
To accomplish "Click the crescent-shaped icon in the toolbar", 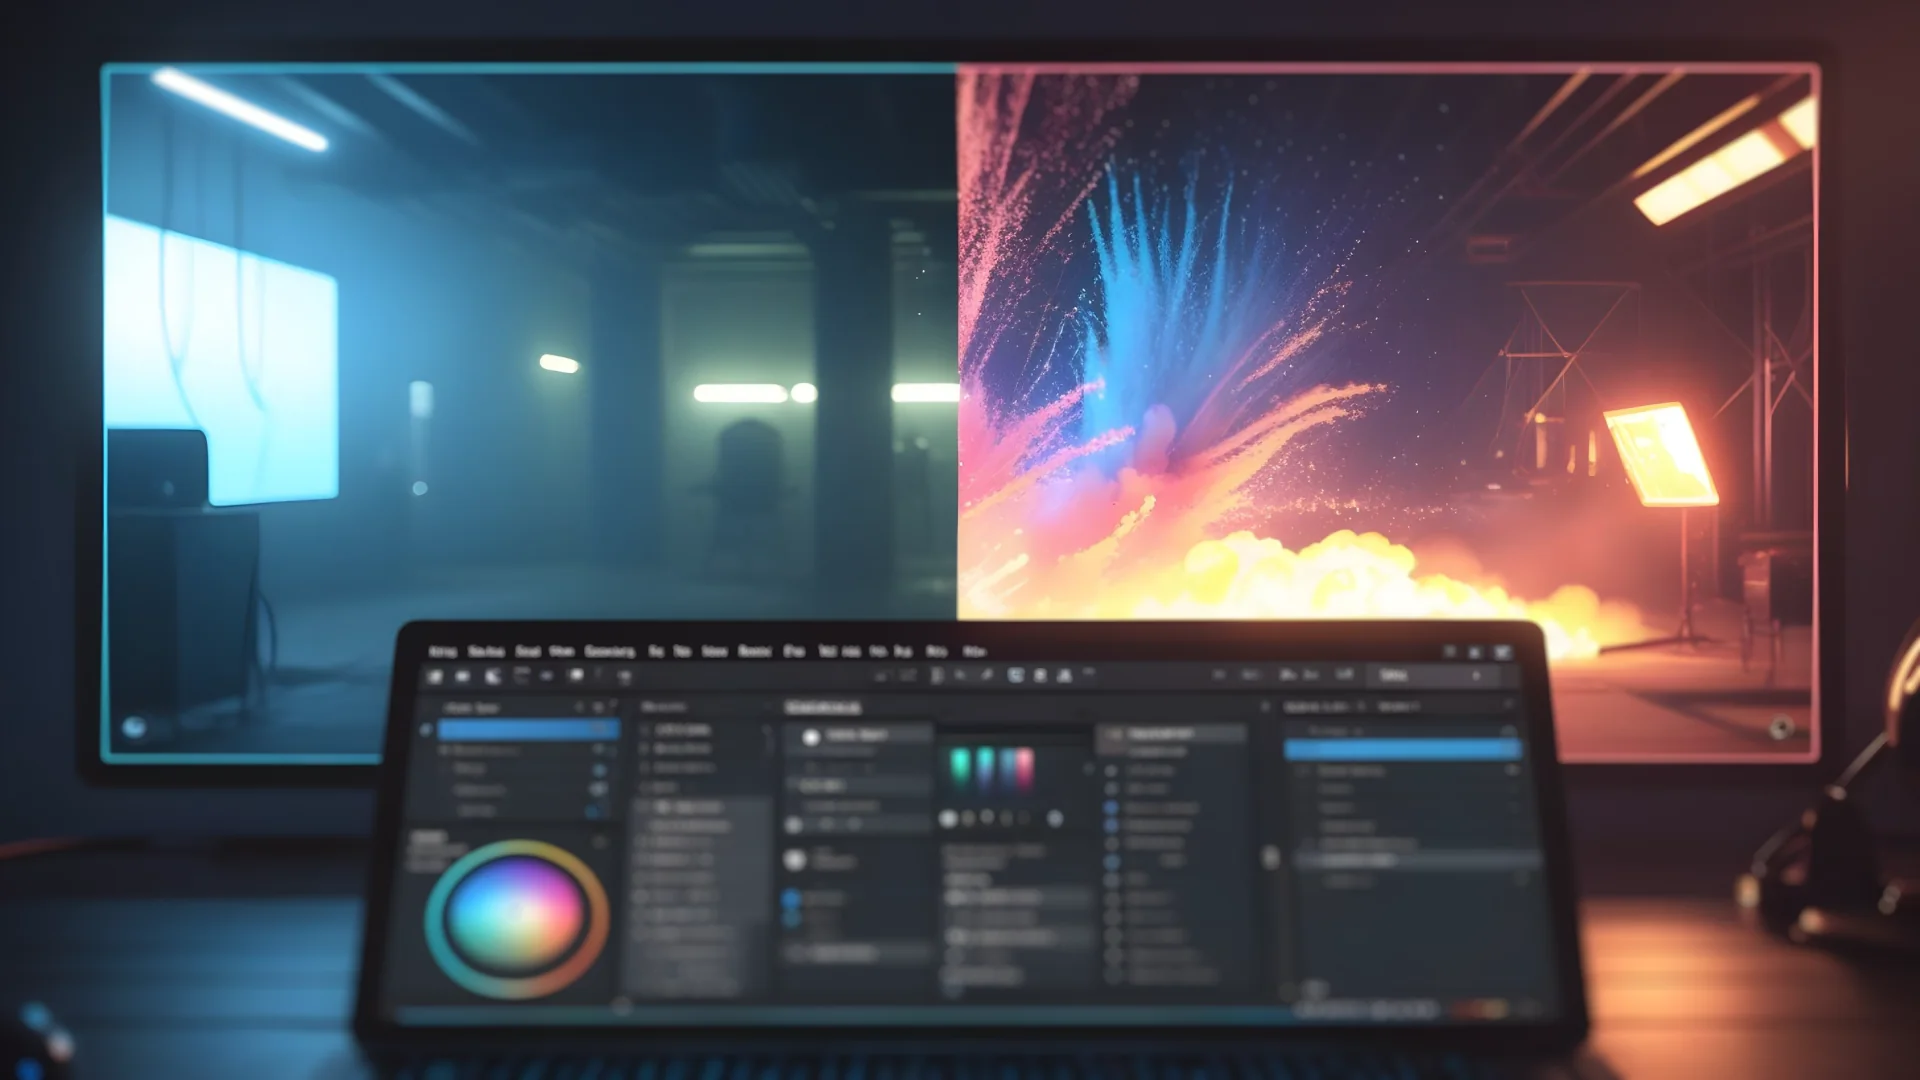I will [493, 677].
